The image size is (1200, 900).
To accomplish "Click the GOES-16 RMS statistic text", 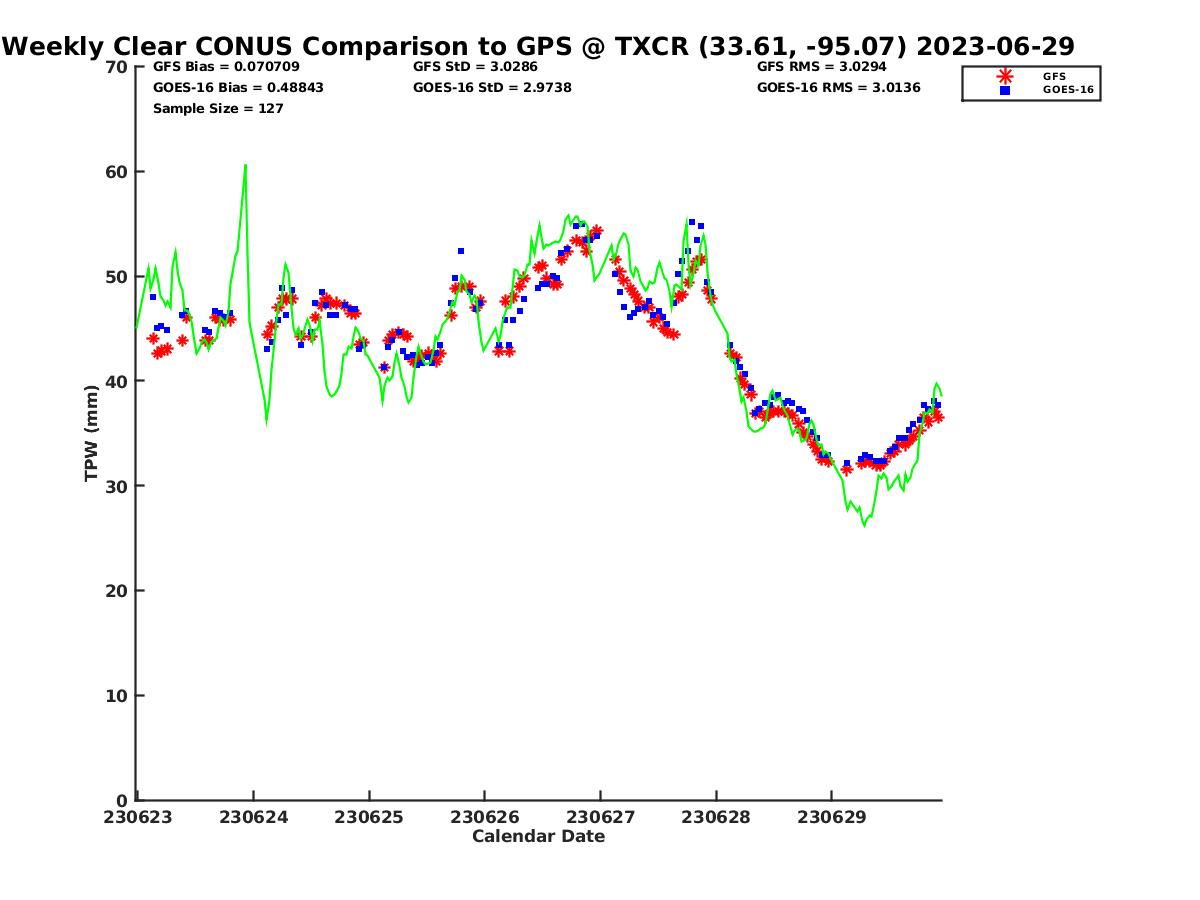I will 838,88.
